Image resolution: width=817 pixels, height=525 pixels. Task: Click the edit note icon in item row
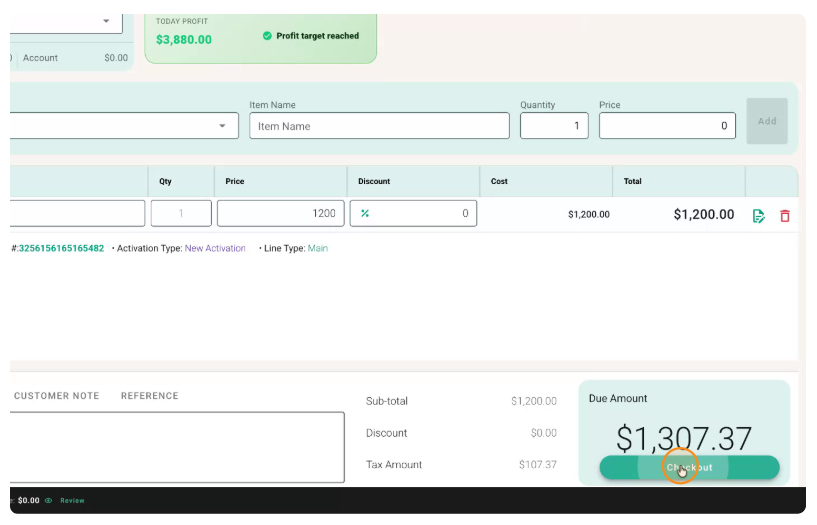[x=759, y=216]
